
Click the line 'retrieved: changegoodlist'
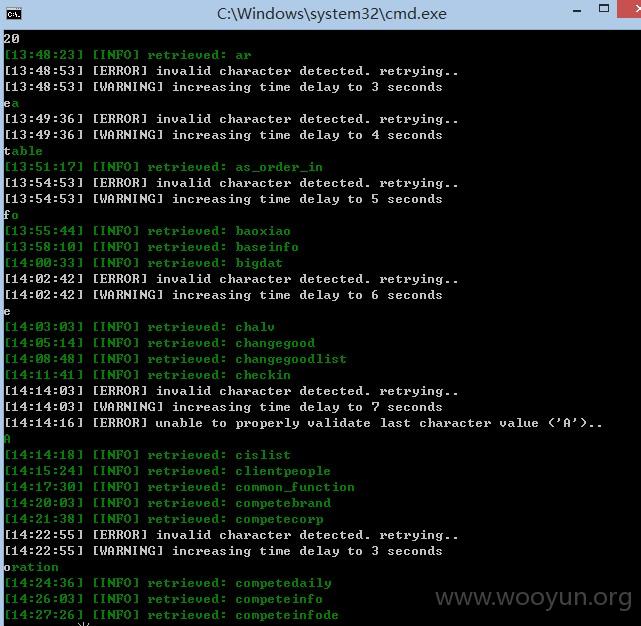[x=175, y=359]
